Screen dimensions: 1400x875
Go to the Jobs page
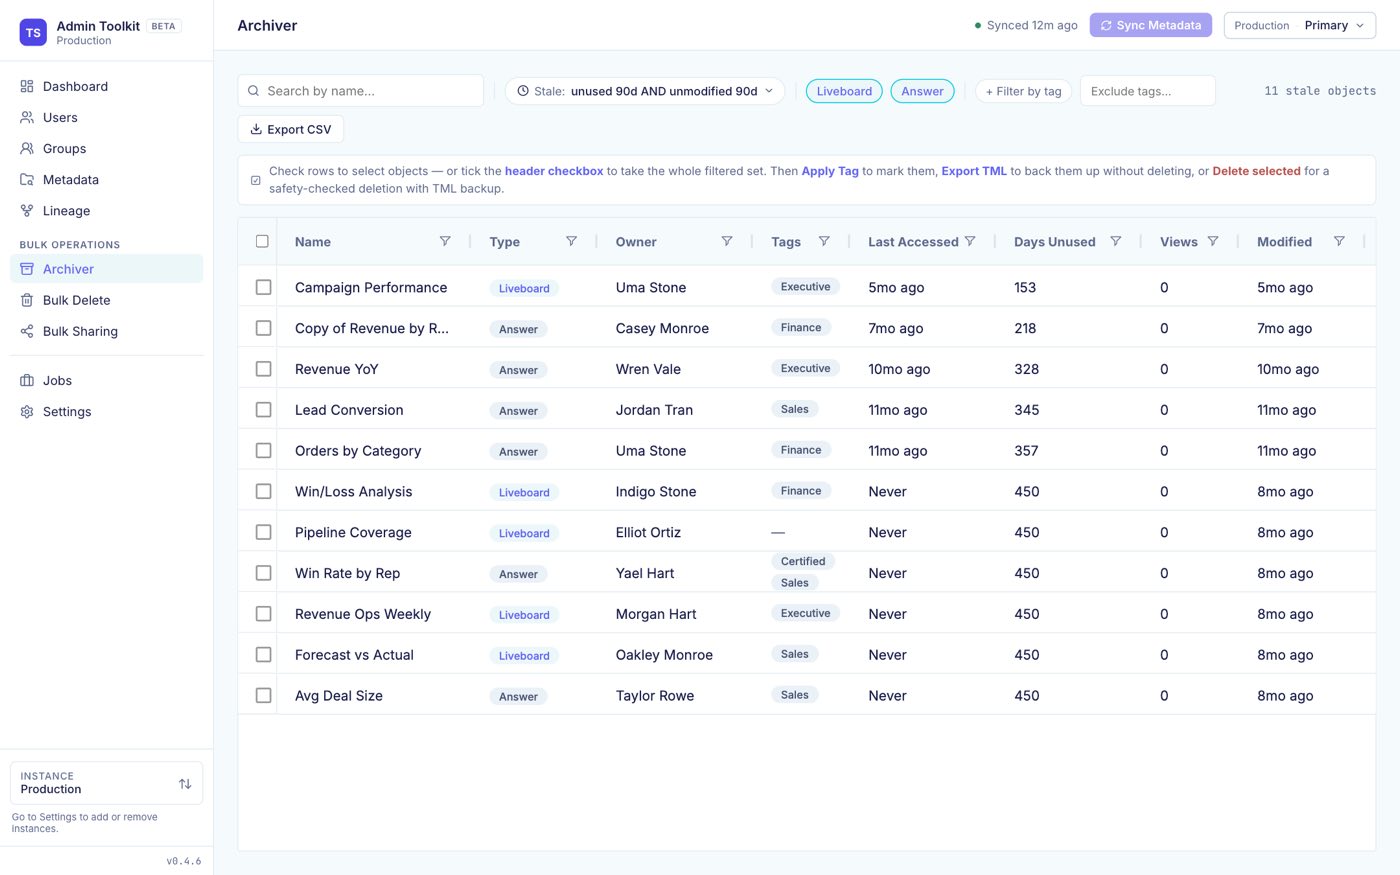pos(106,380)
